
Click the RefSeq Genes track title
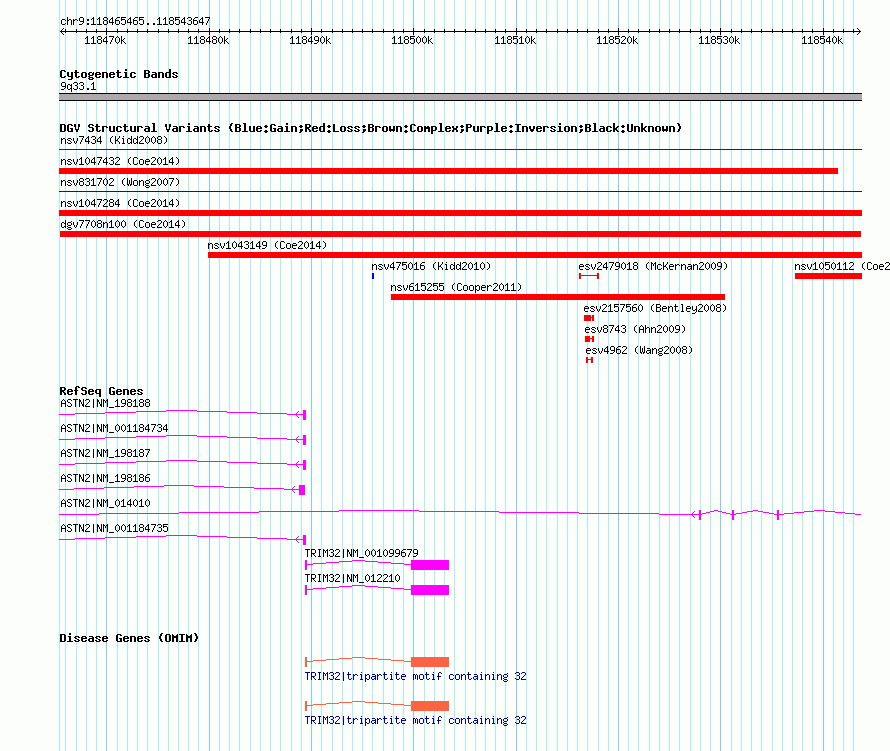(x=101, y=391)
